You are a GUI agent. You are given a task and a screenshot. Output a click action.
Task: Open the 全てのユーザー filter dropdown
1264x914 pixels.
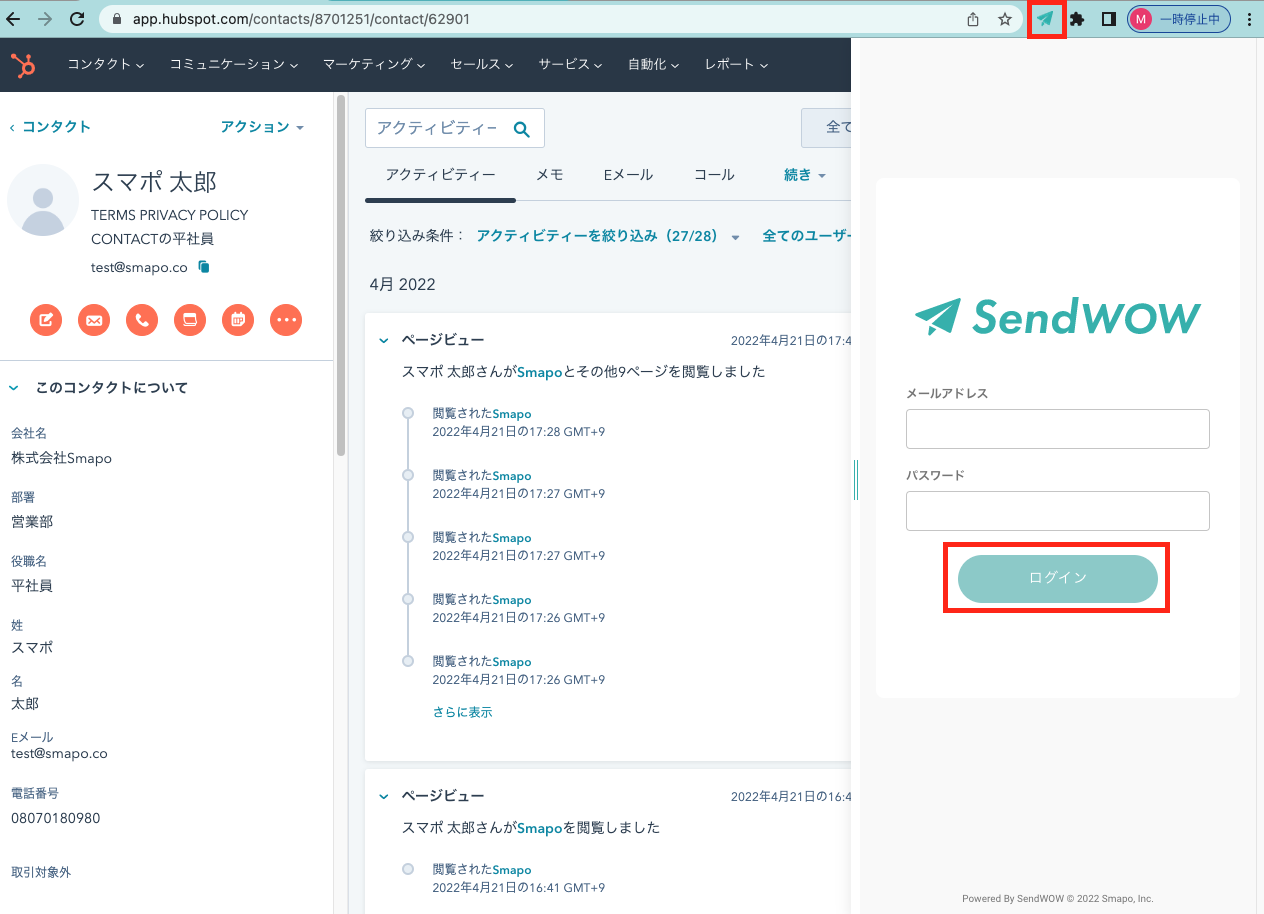tap(806, 236)
